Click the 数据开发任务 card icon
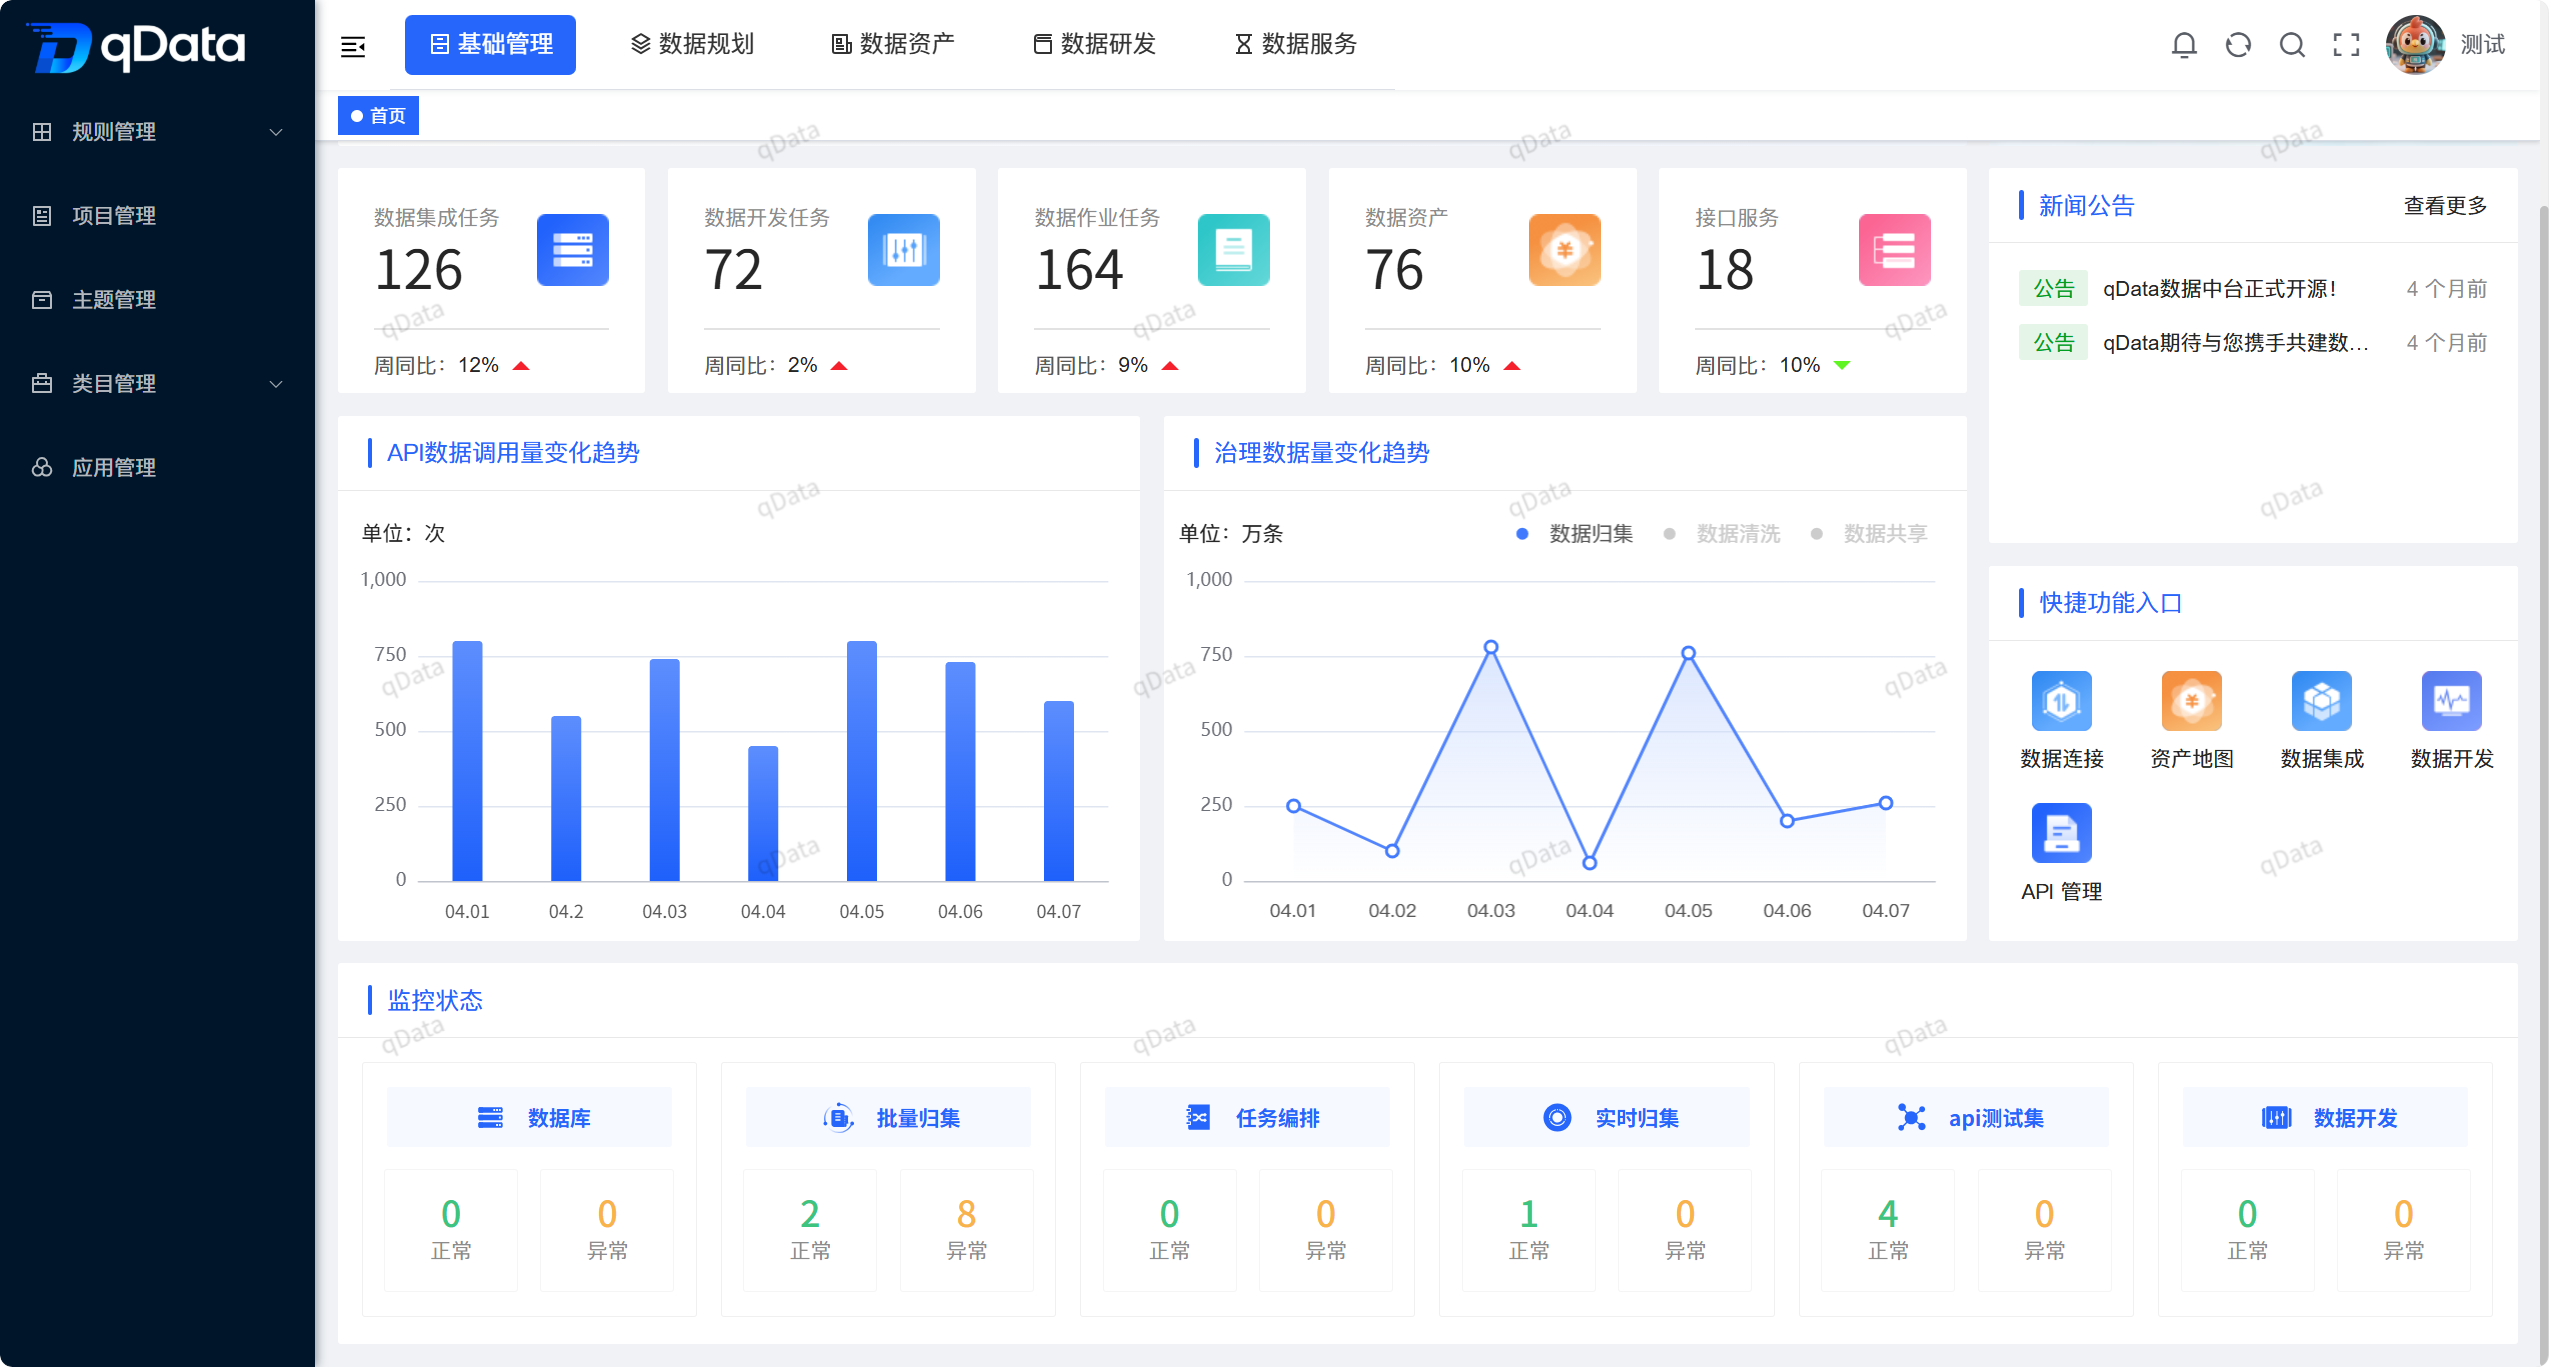The height and width of the screenshot is (1367, 2549). pyautogui.click(x=904, y=250)
